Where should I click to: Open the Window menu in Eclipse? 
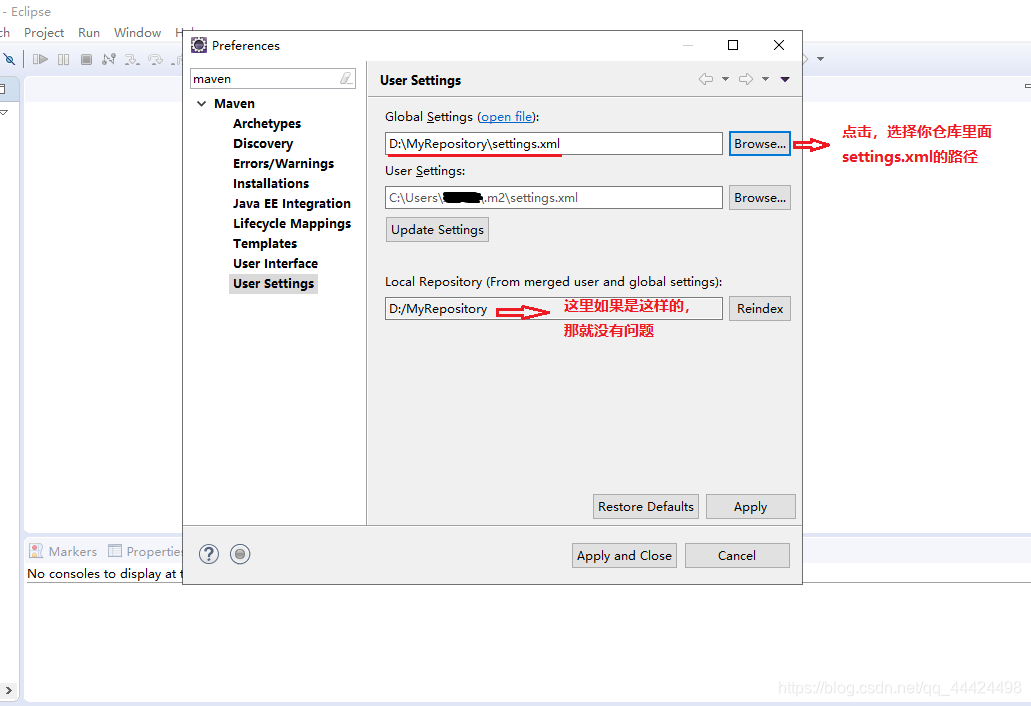click(137, 32)
